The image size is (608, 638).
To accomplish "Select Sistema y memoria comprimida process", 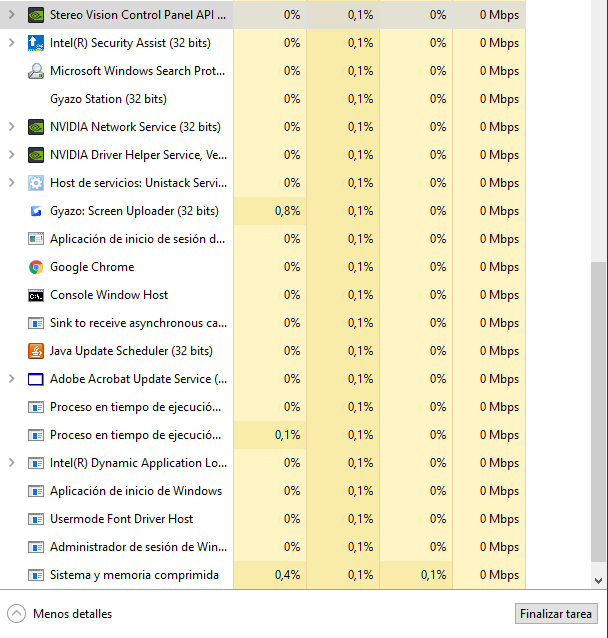I will 134,575.
